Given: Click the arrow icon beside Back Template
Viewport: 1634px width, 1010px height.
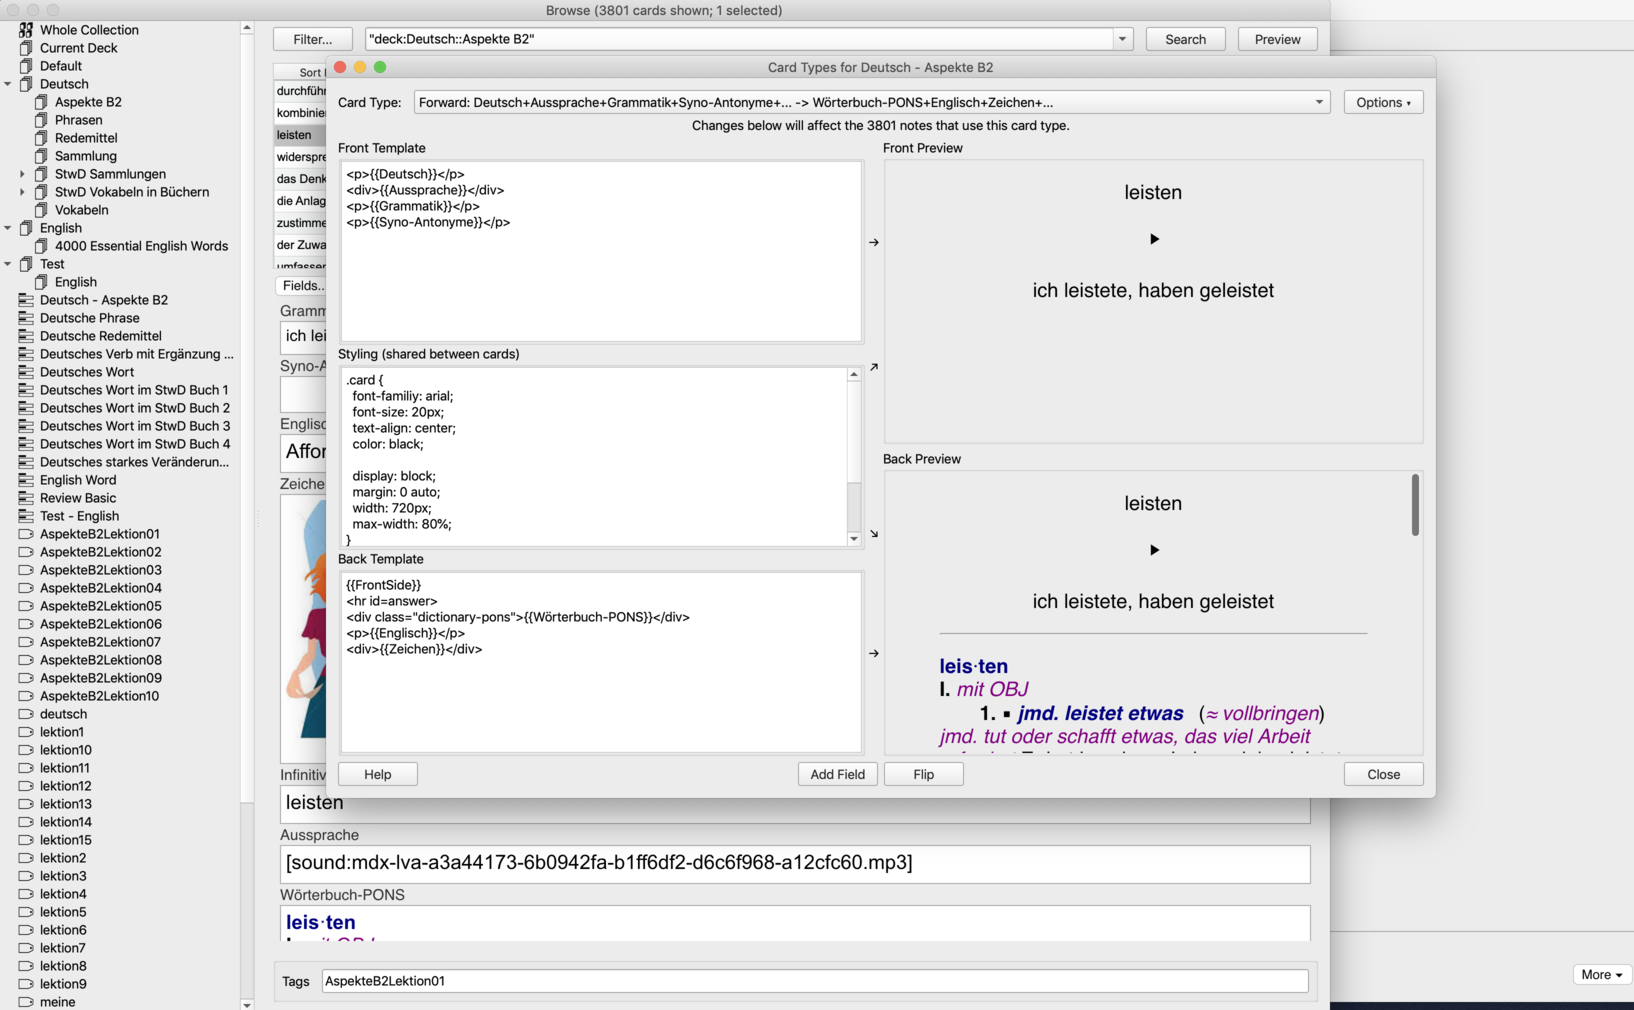Looking at the screenshot, I should (874, 653).
